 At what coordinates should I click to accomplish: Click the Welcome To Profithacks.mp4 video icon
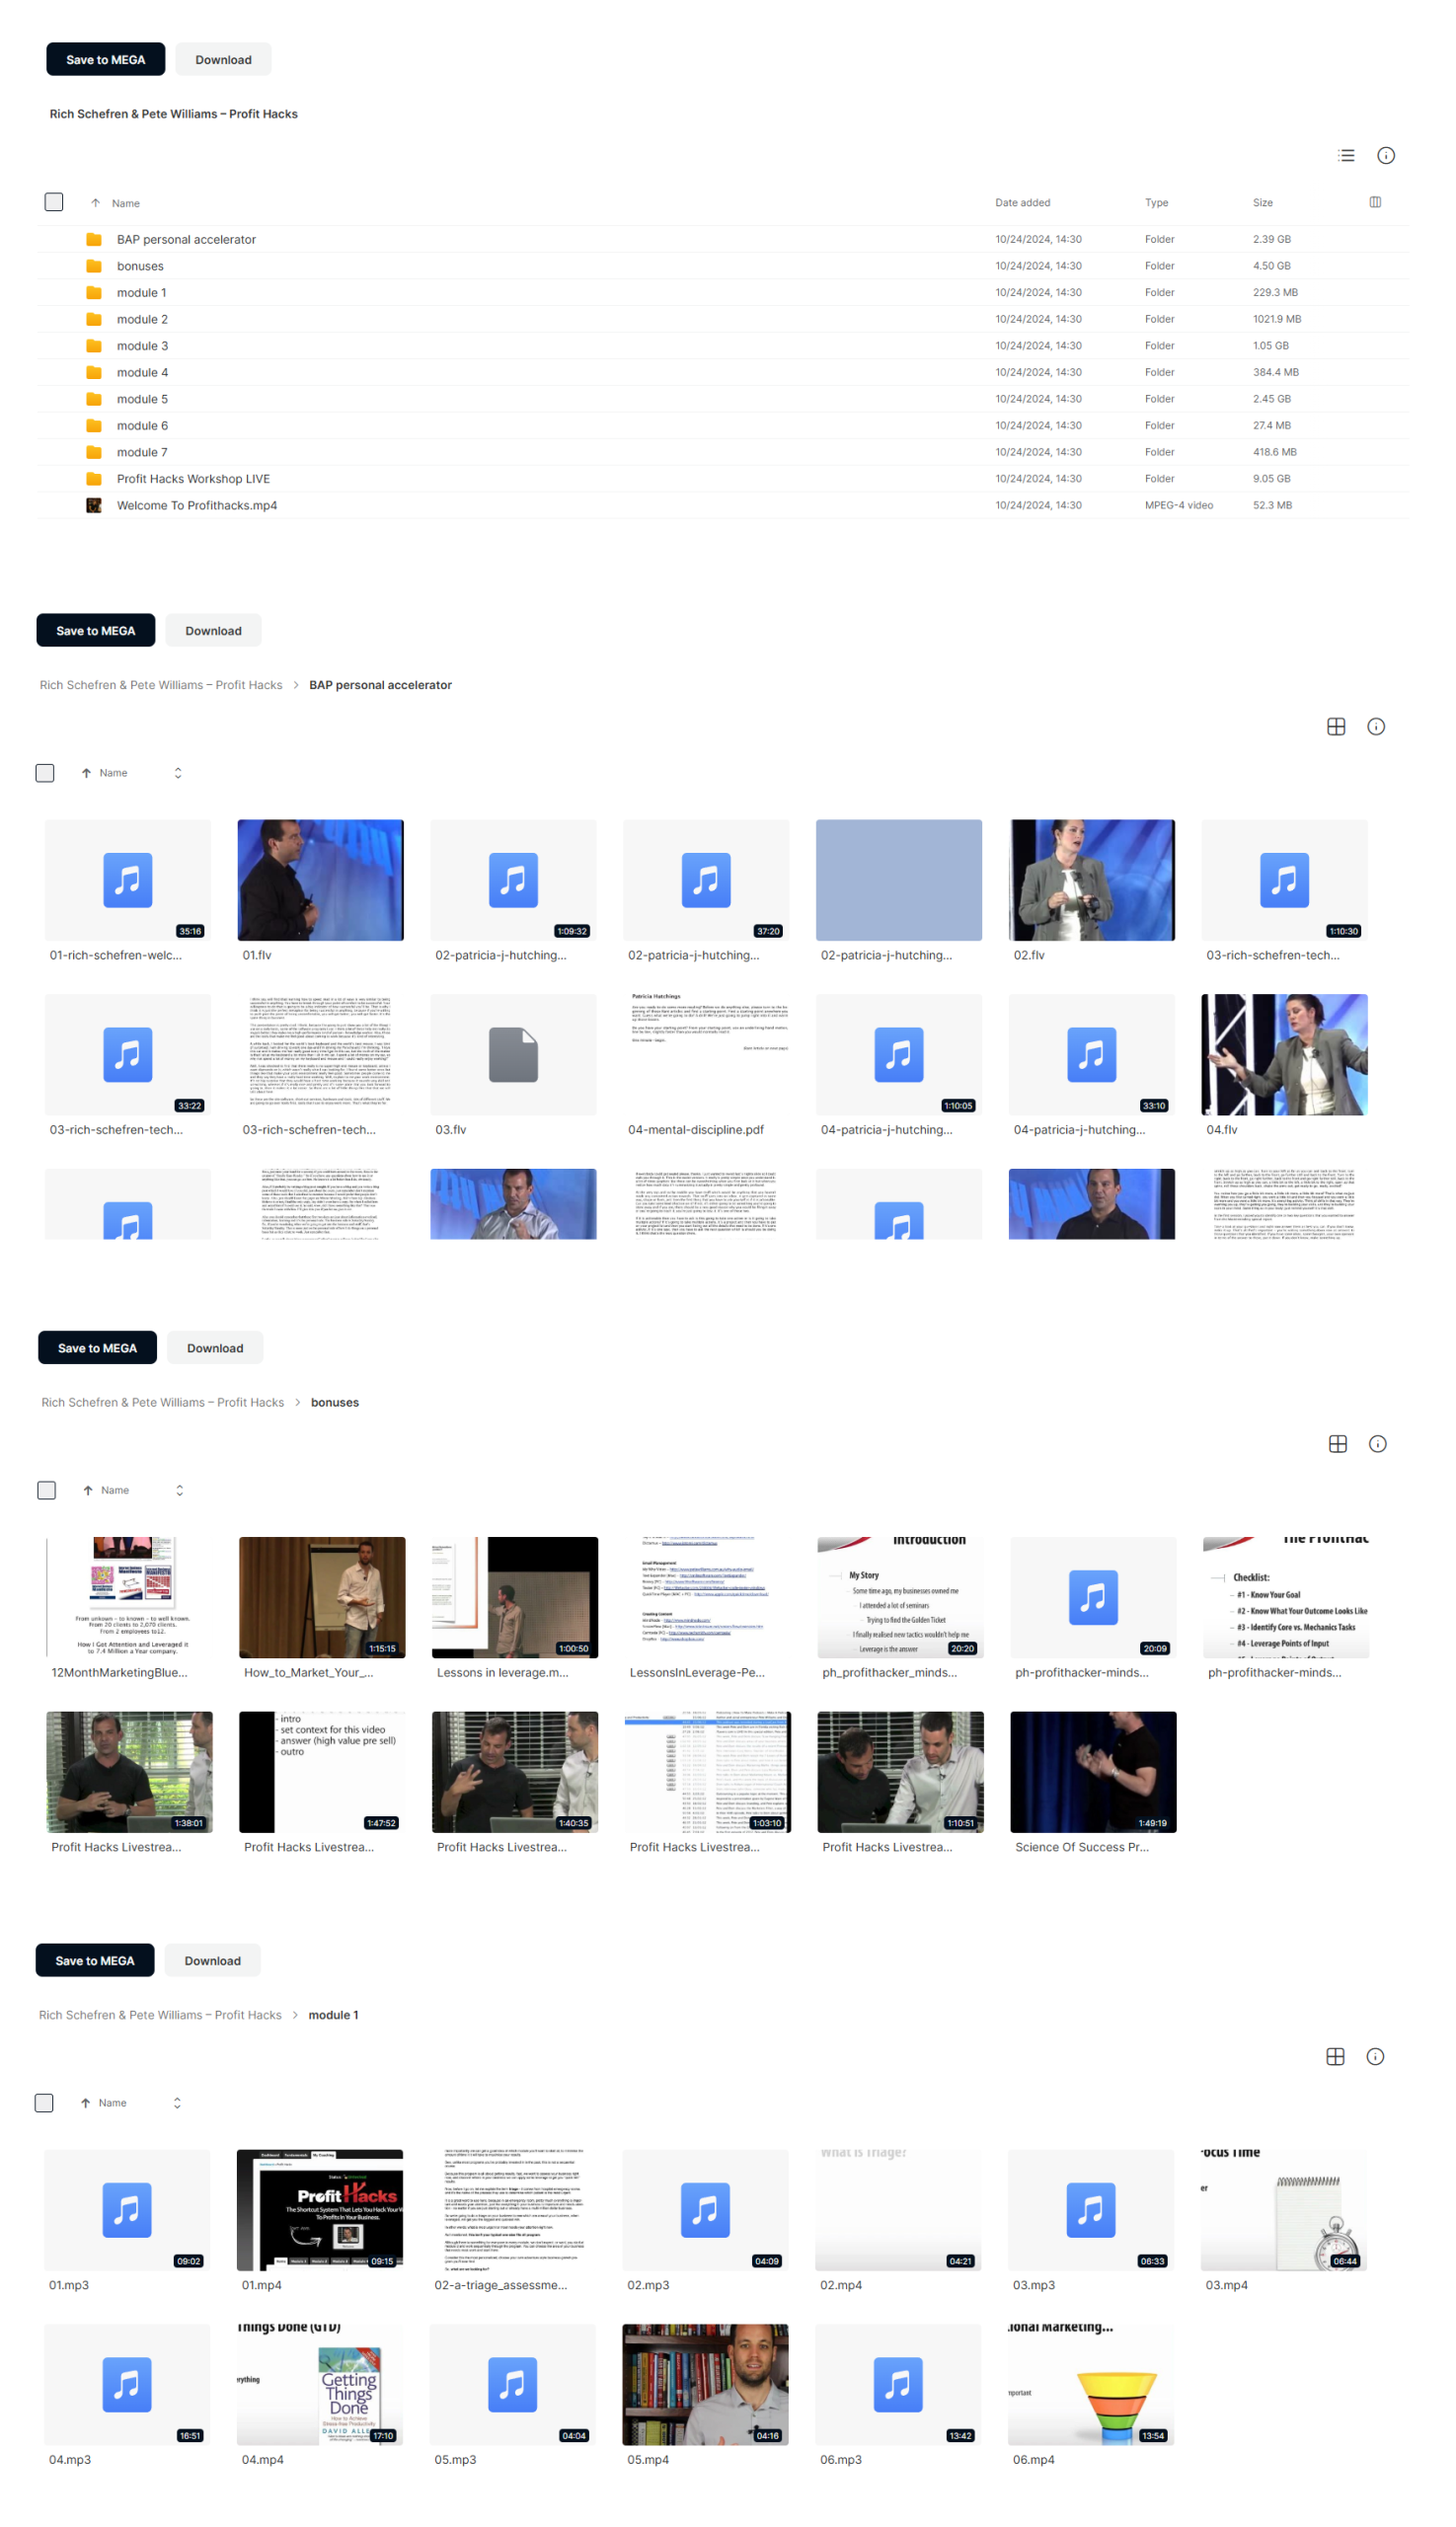click(94, 505)
